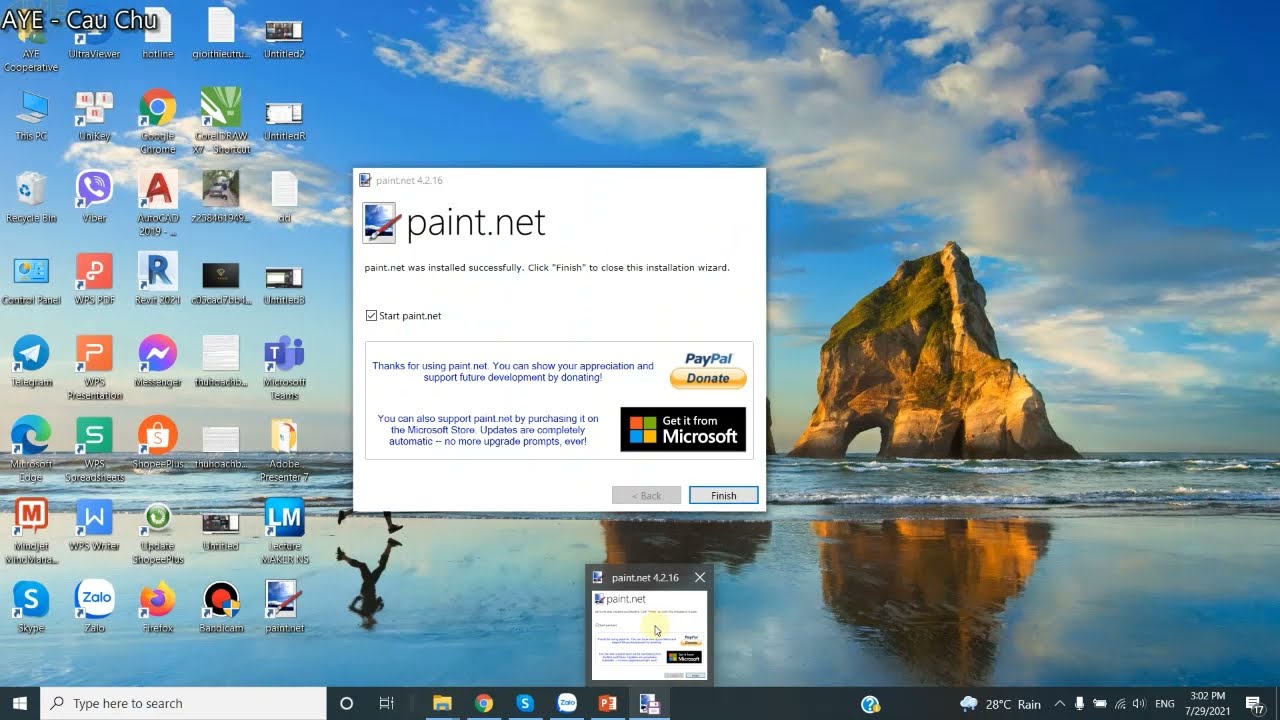Select the WPS Writer desktop icon
The image size is (1280, 720).
[x=94, y=525]
